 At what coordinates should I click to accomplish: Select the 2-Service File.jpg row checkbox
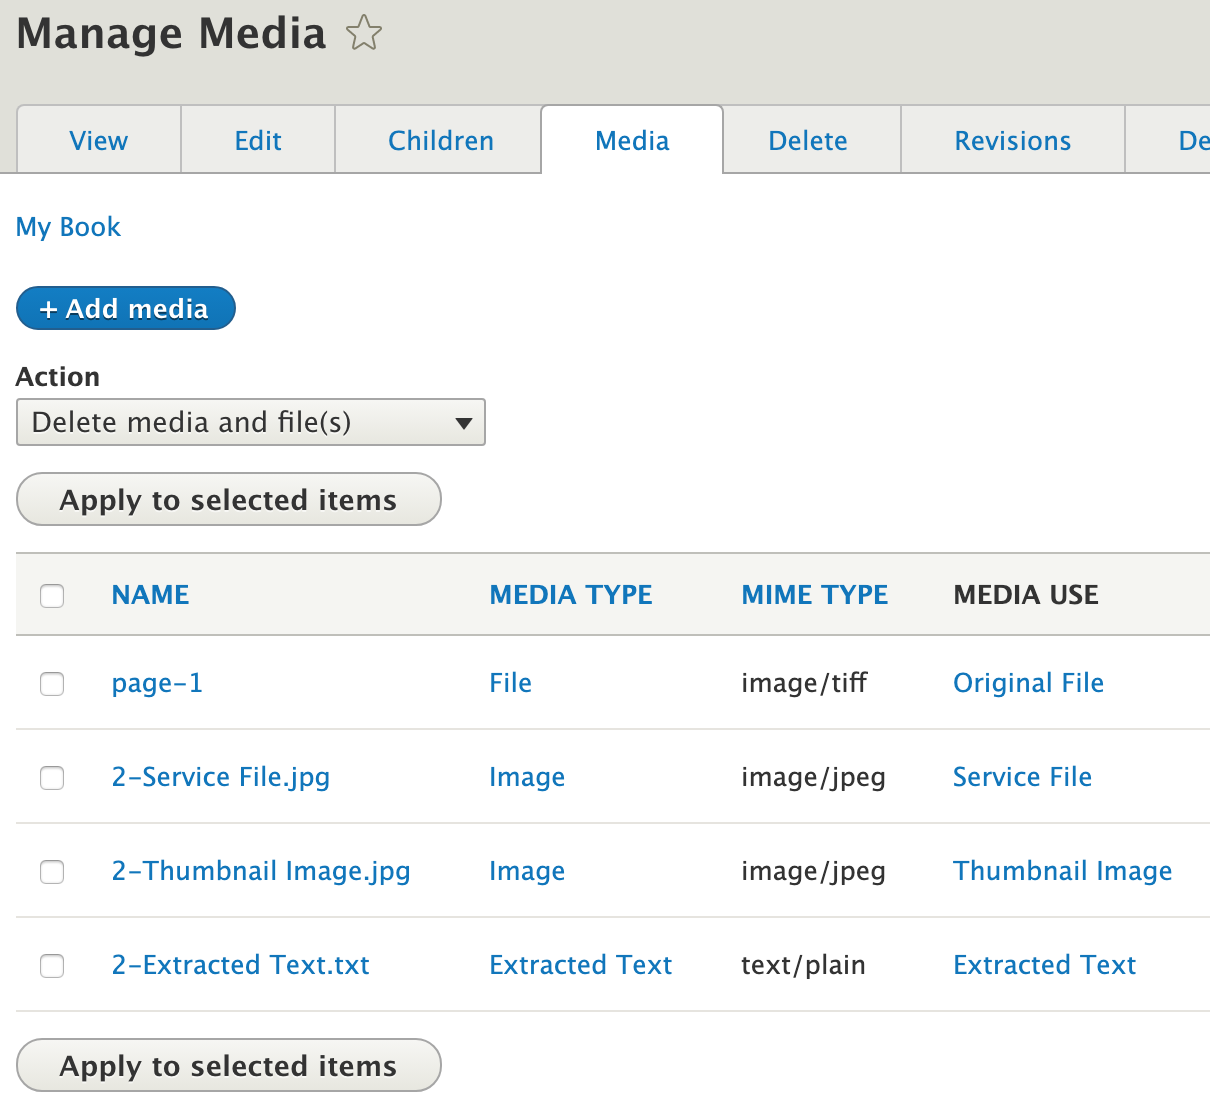pos(52,778)
